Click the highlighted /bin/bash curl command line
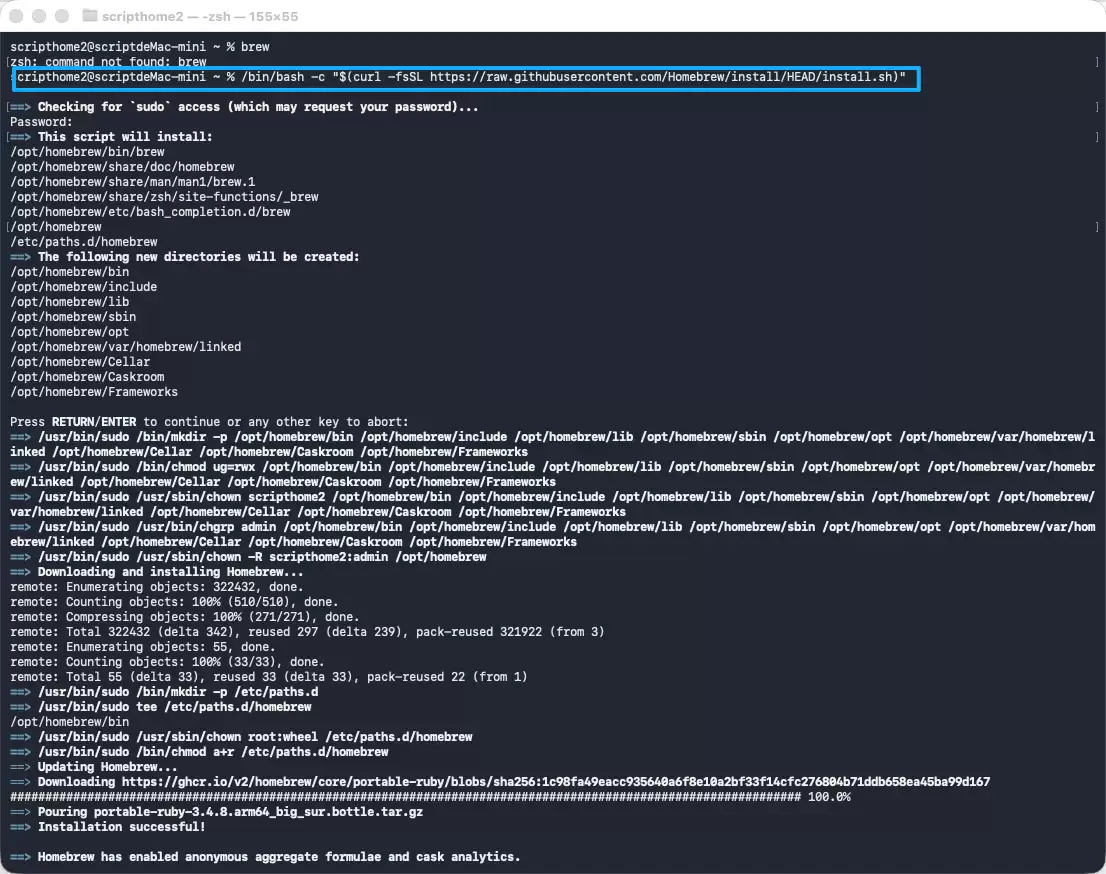Screen dimensions: 1106x874 tap(466, 78)
